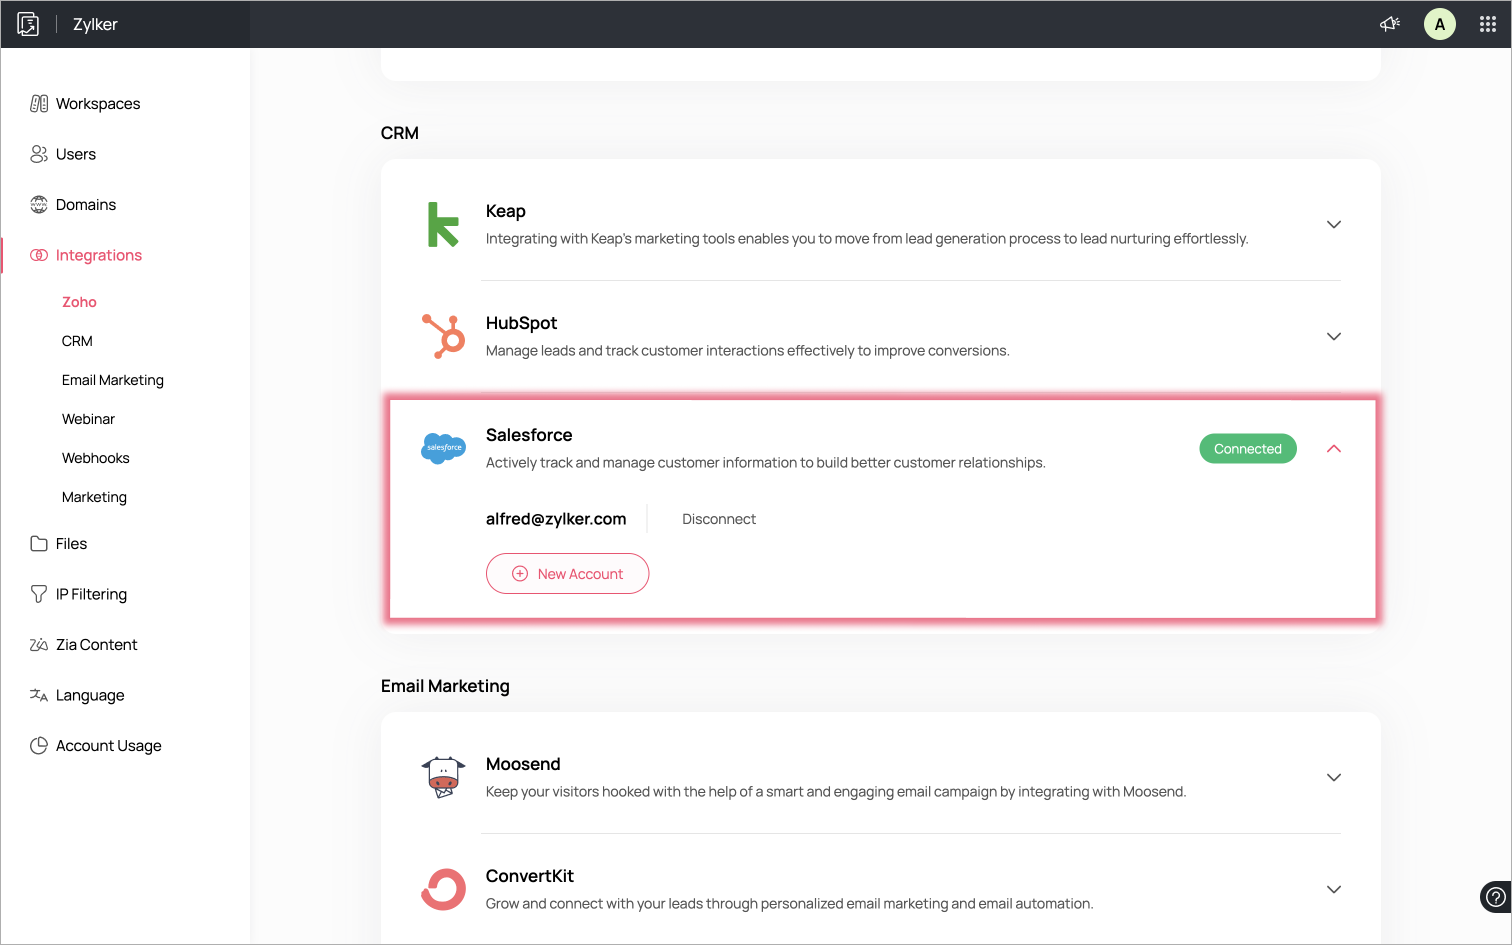Collapse the Salesforce integration section
The image size is (1512, 945).
[1334, 449]
